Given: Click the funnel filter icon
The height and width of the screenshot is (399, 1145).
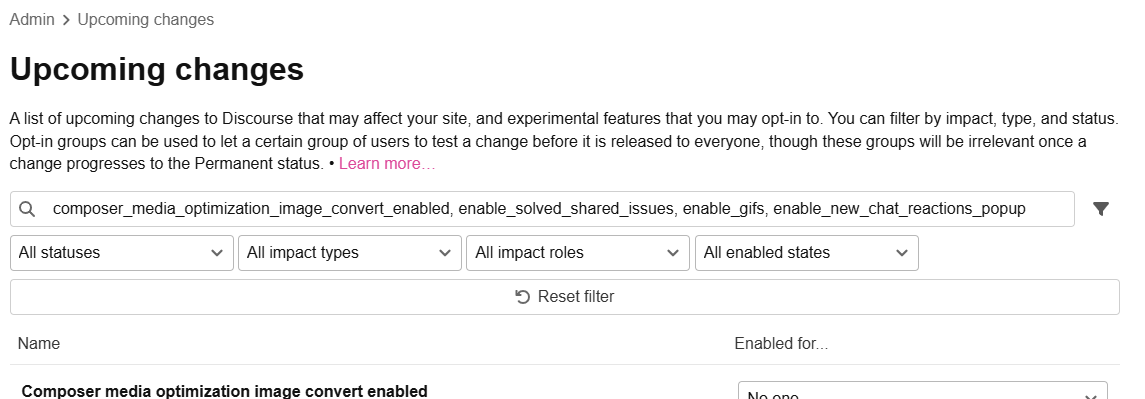Looking at the screenshot, I should point(1100,209).
